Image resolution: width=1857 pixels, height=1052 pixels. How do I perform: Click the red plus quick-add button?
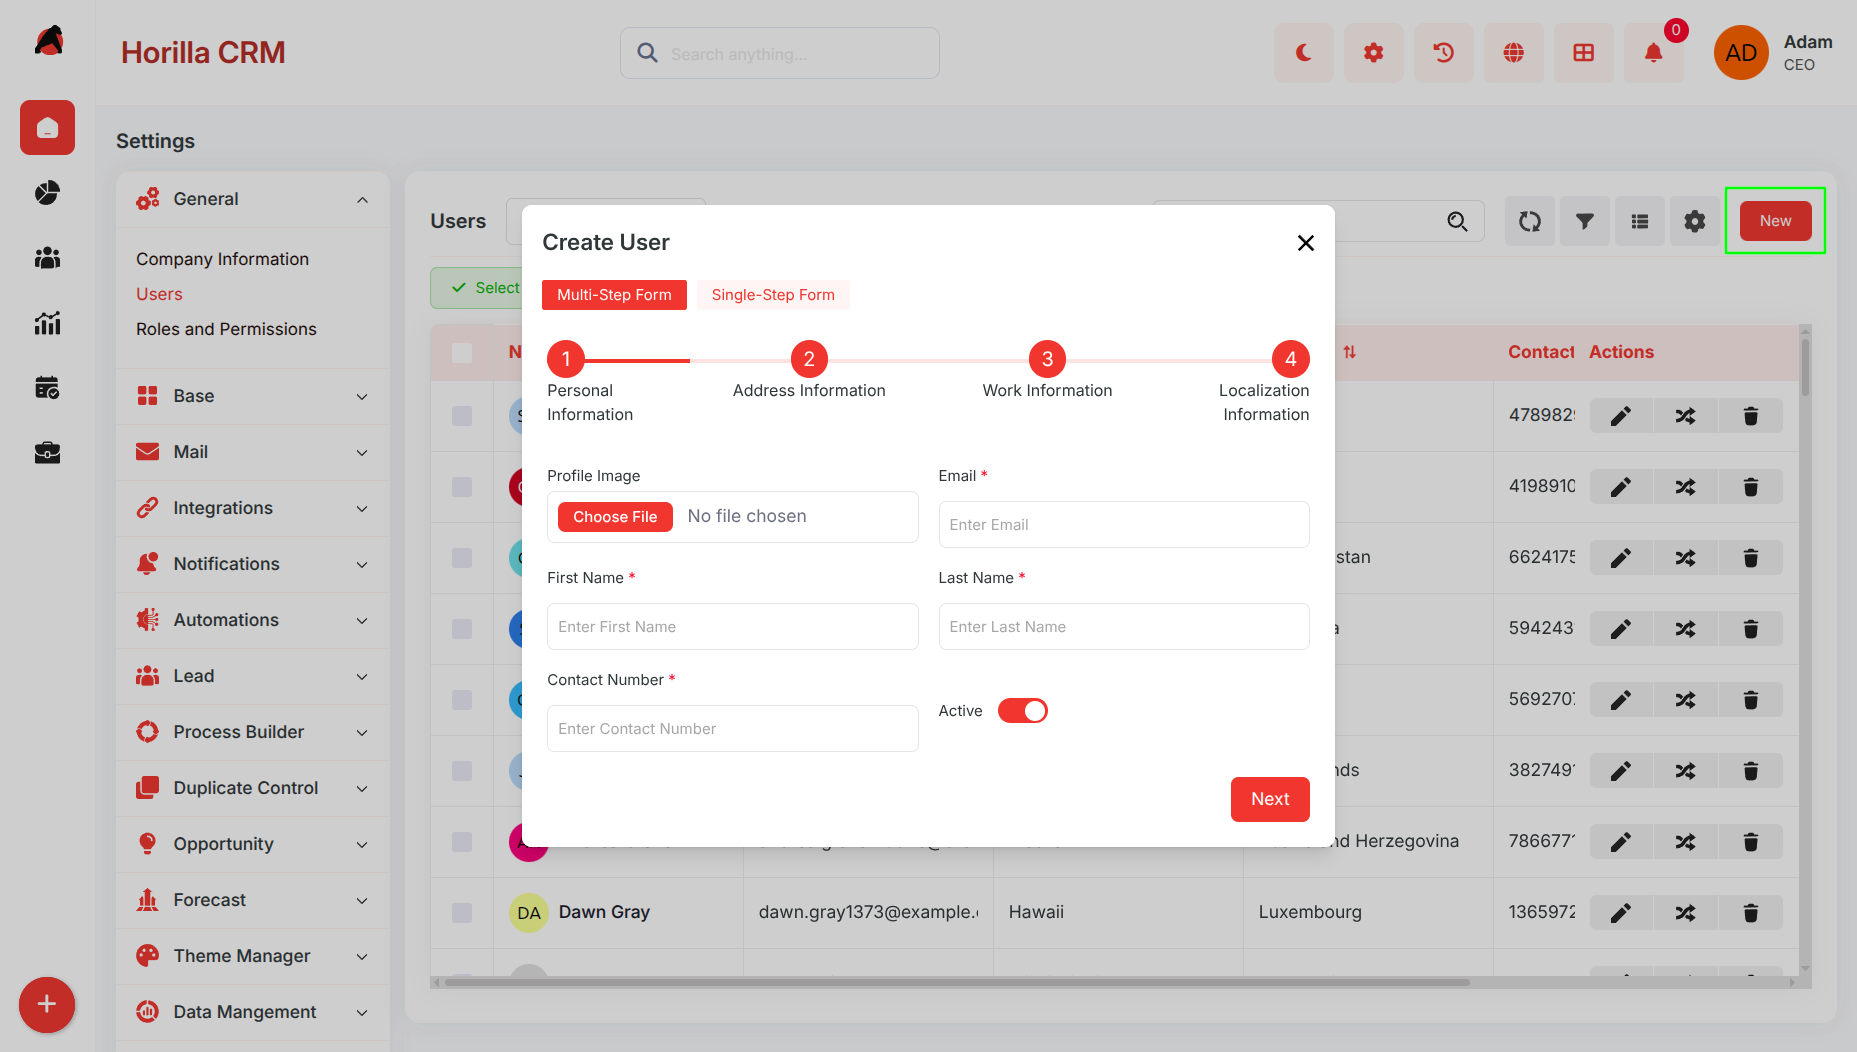click(x=47, y=1005)
